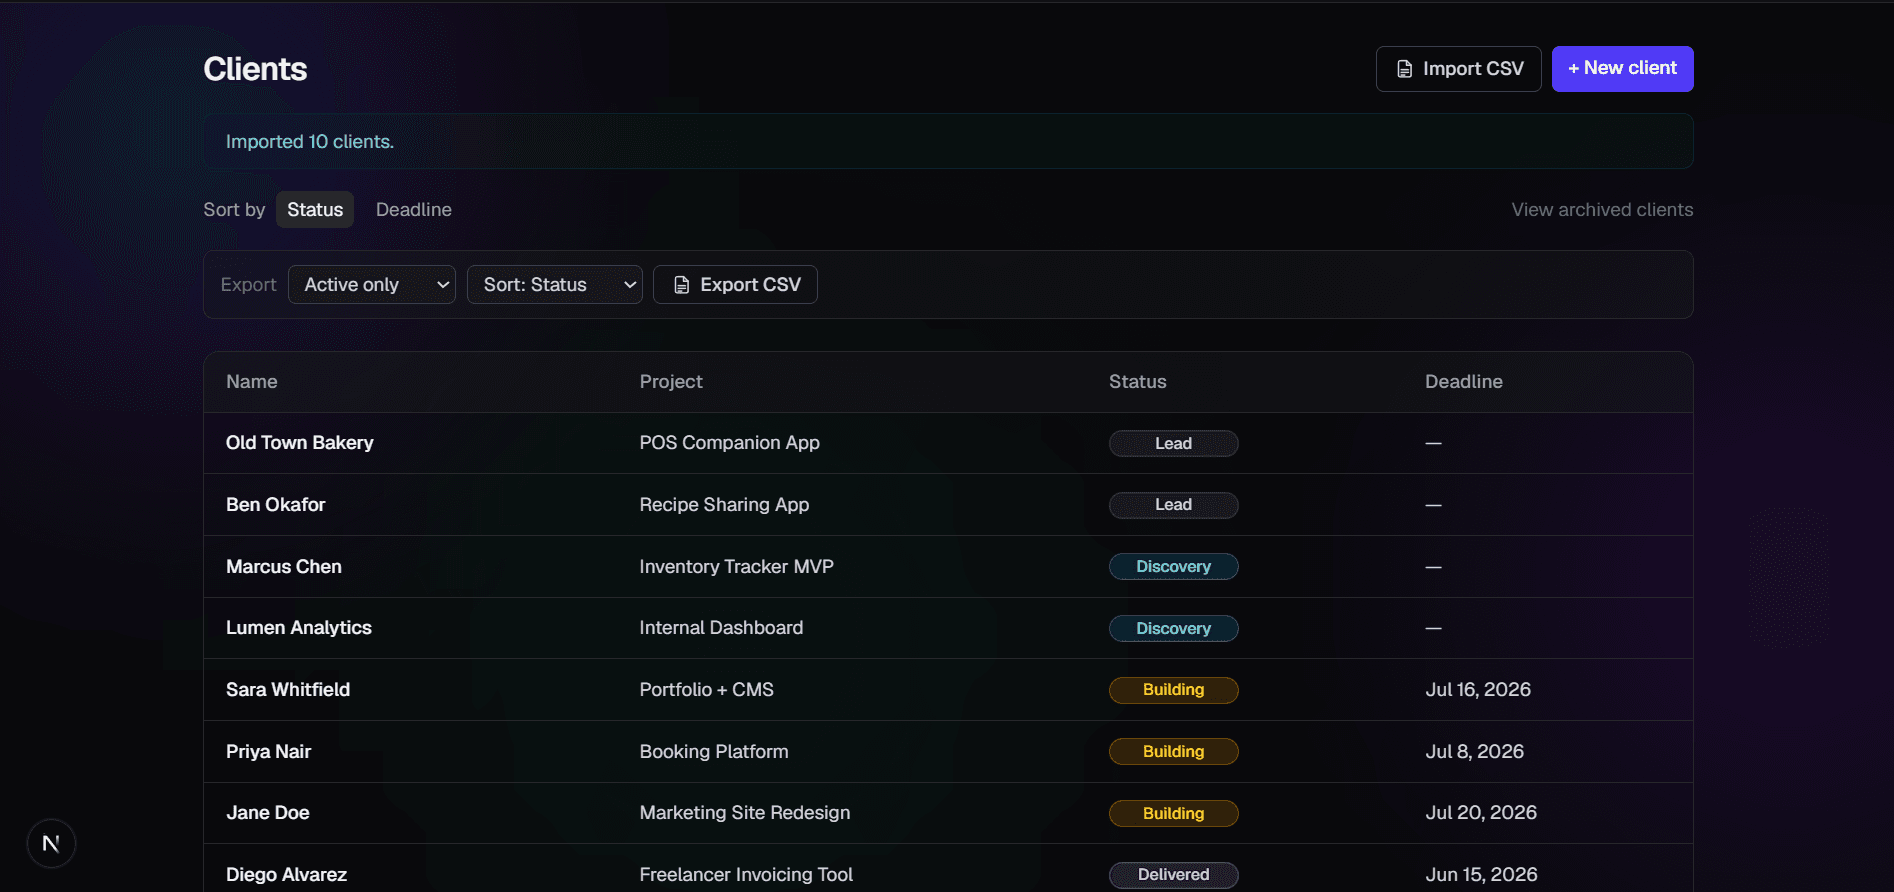This screenshot has height=892, width=1894.
Task: Click the file icon in Export CSV
Action: (x=682, y=285)
